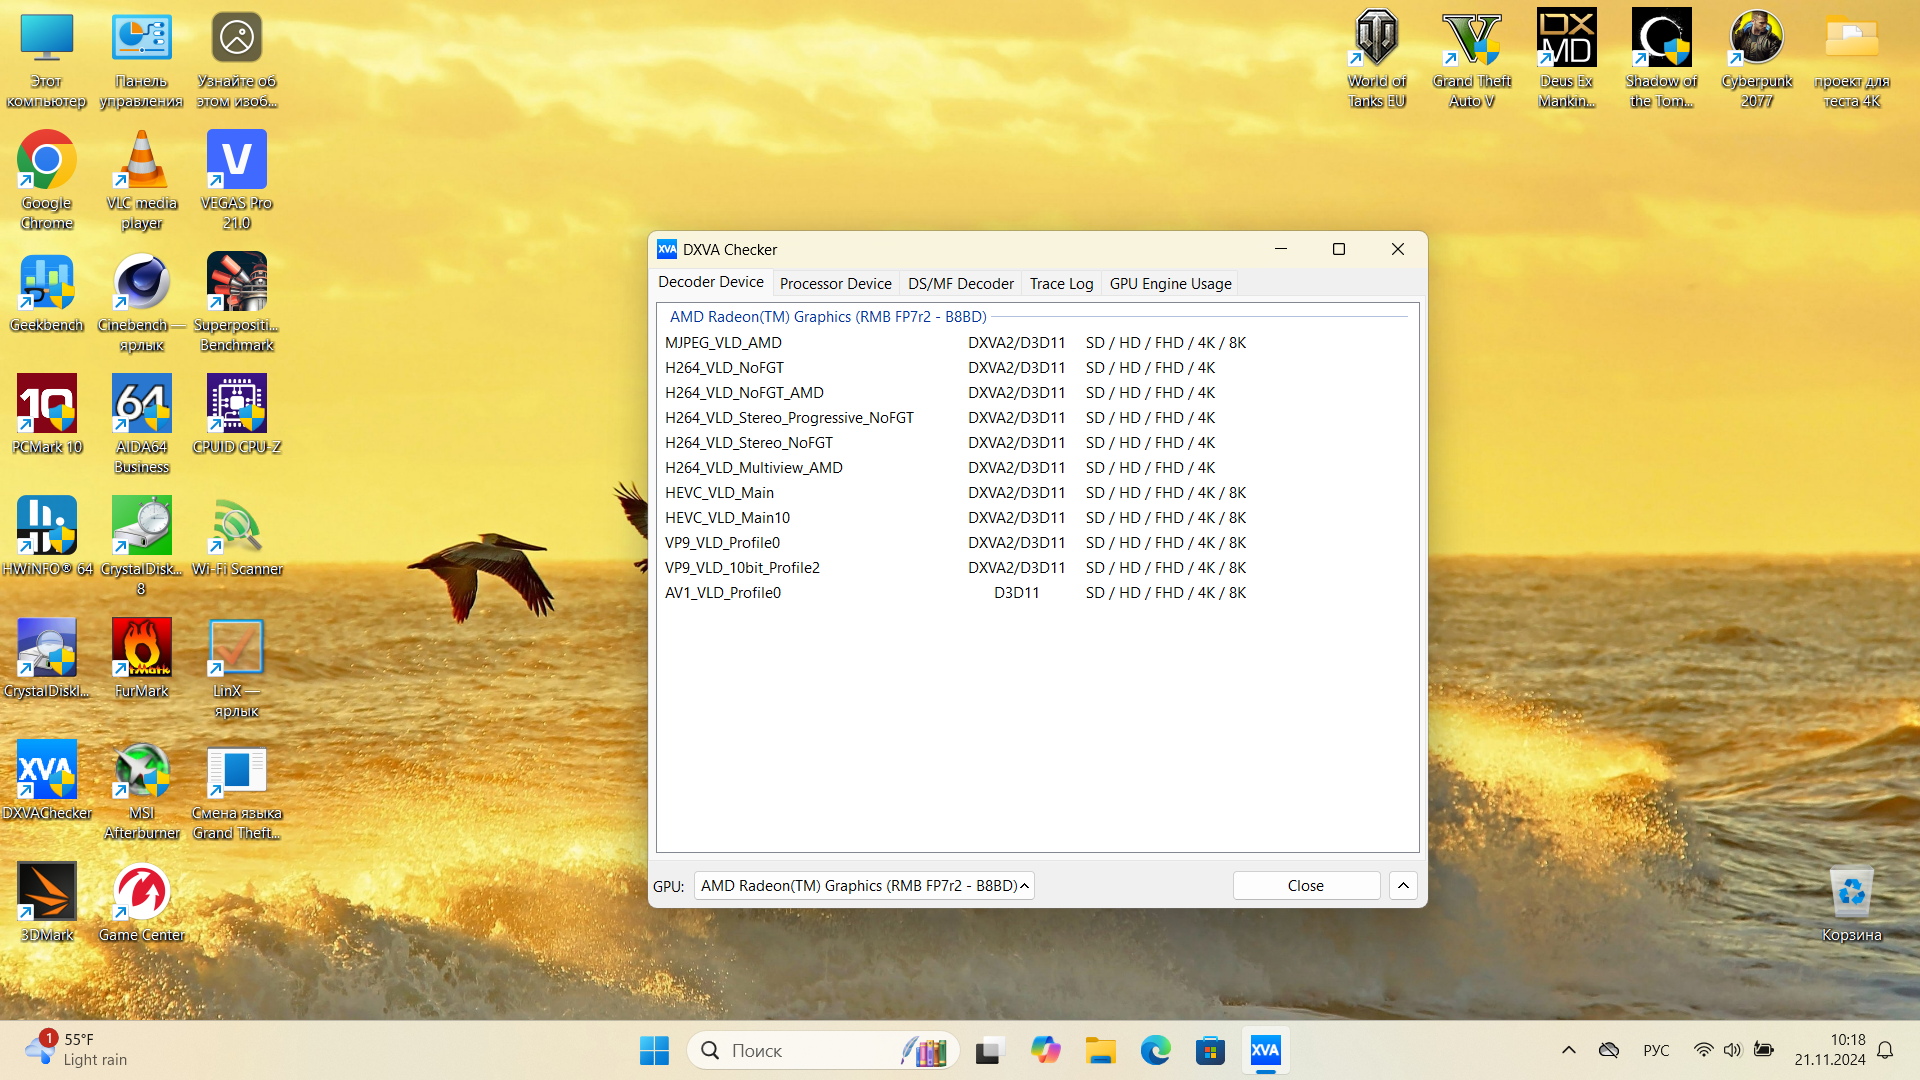Switch to Processor Device tab
1920x1080 pixels.
tap(835, 284)
